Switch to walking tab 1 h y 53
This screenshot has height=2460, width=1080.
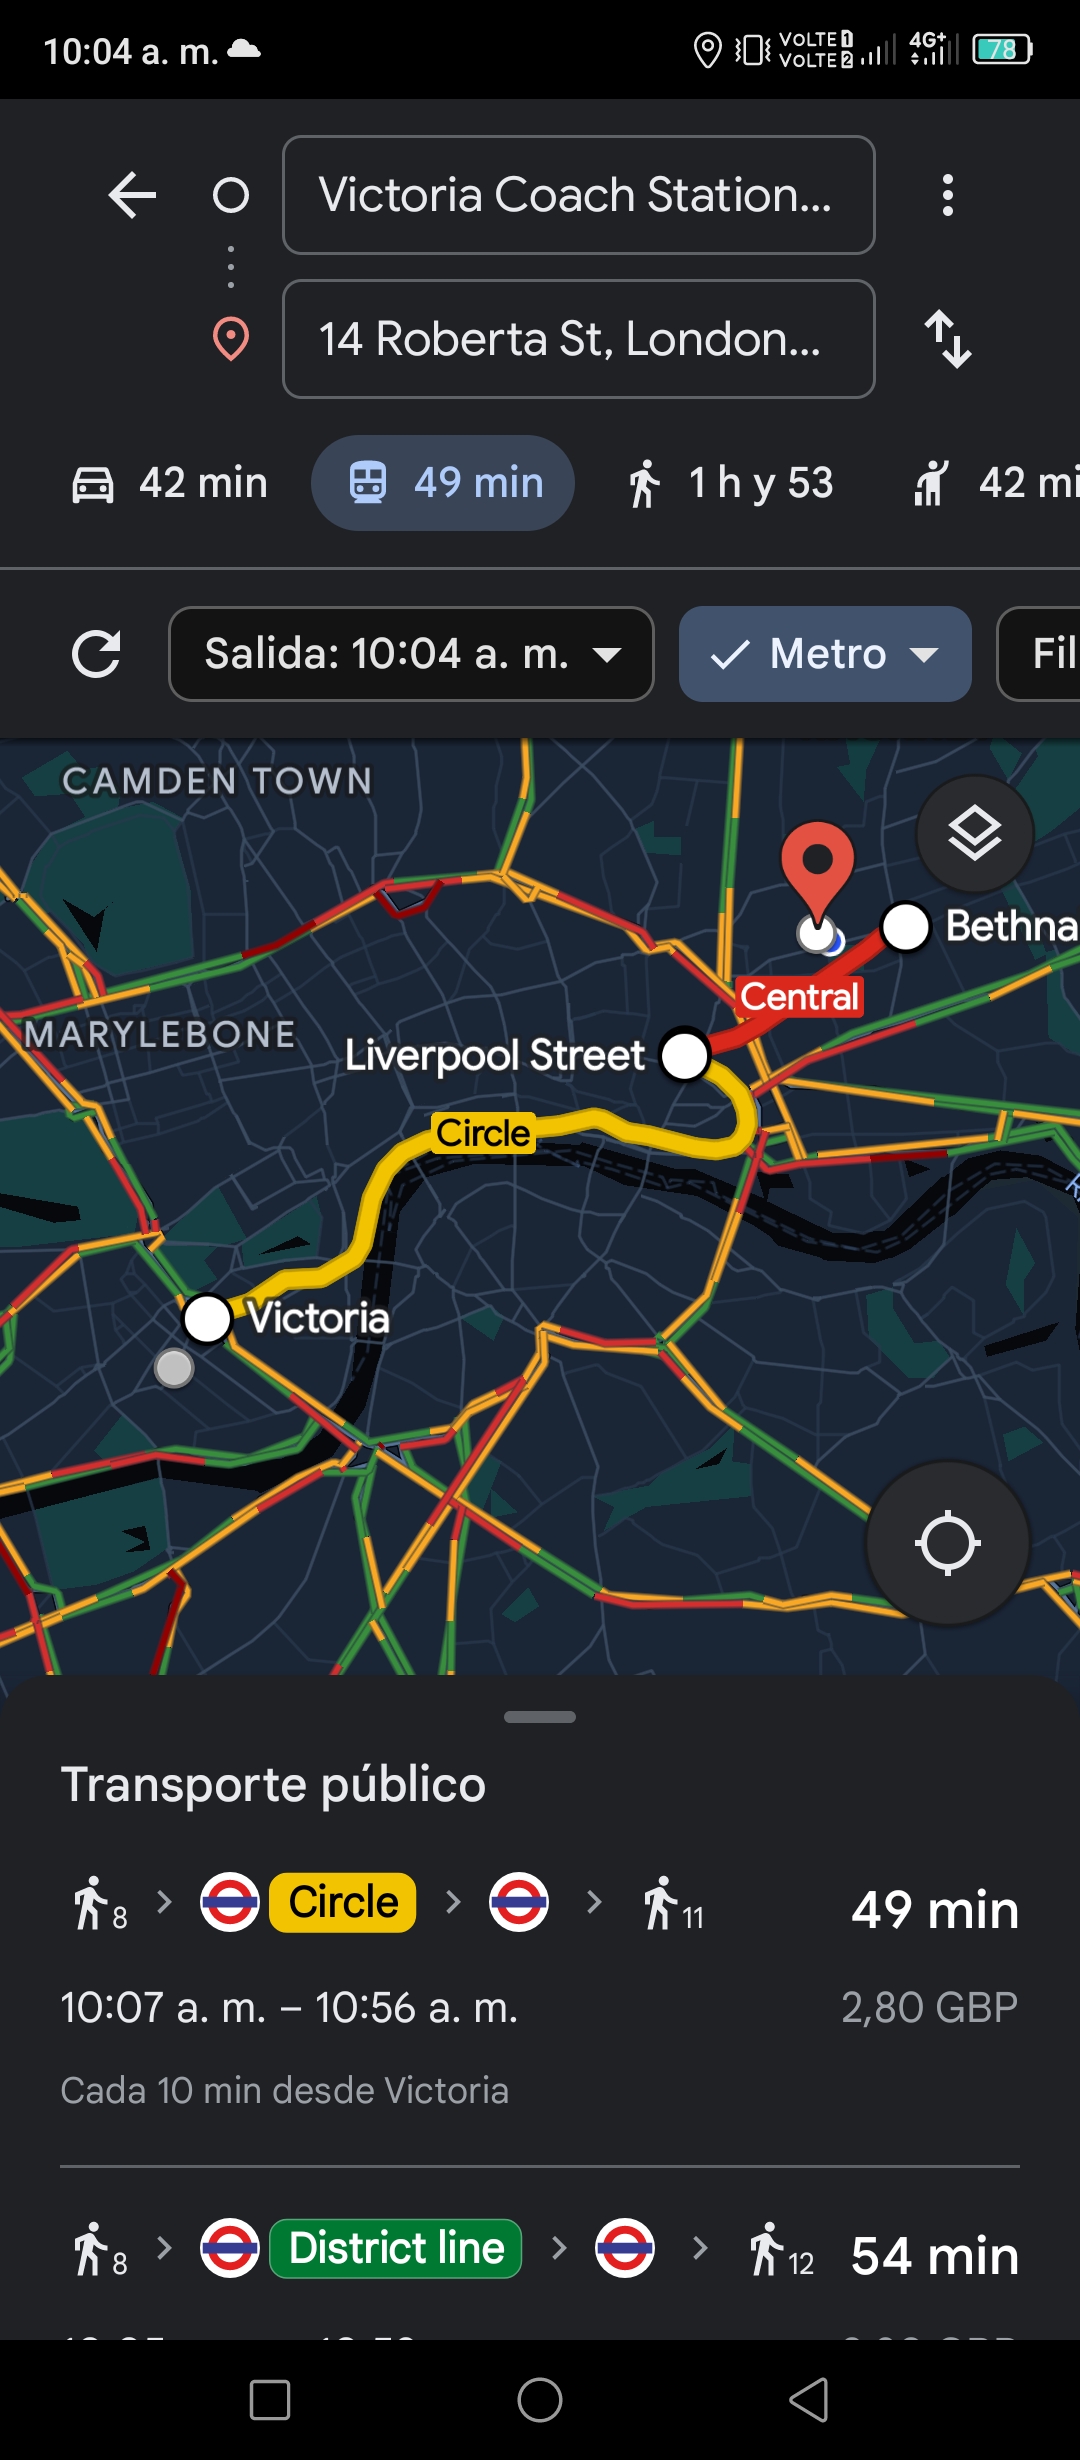pos(731,483)
